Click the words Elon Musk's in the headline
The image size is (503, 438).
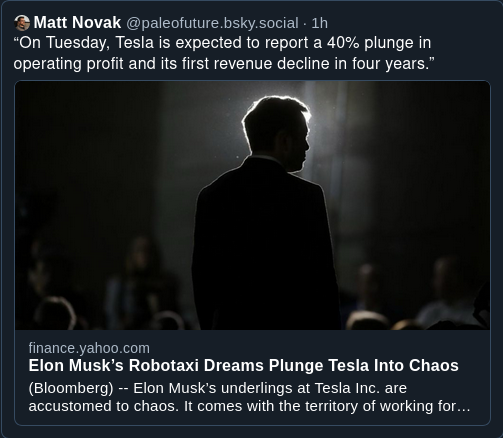coord(76,365)
